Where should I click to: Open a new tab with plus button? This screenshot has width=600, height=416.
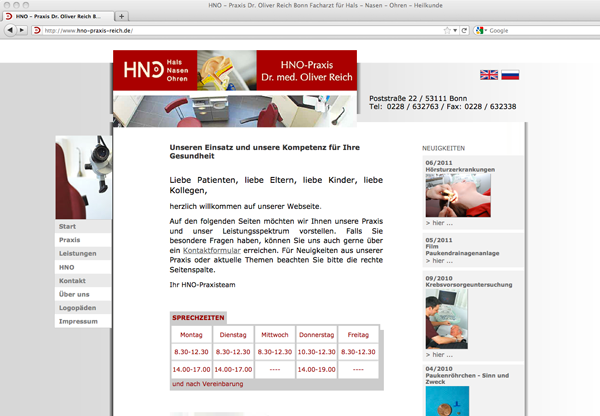coord(122,17)
